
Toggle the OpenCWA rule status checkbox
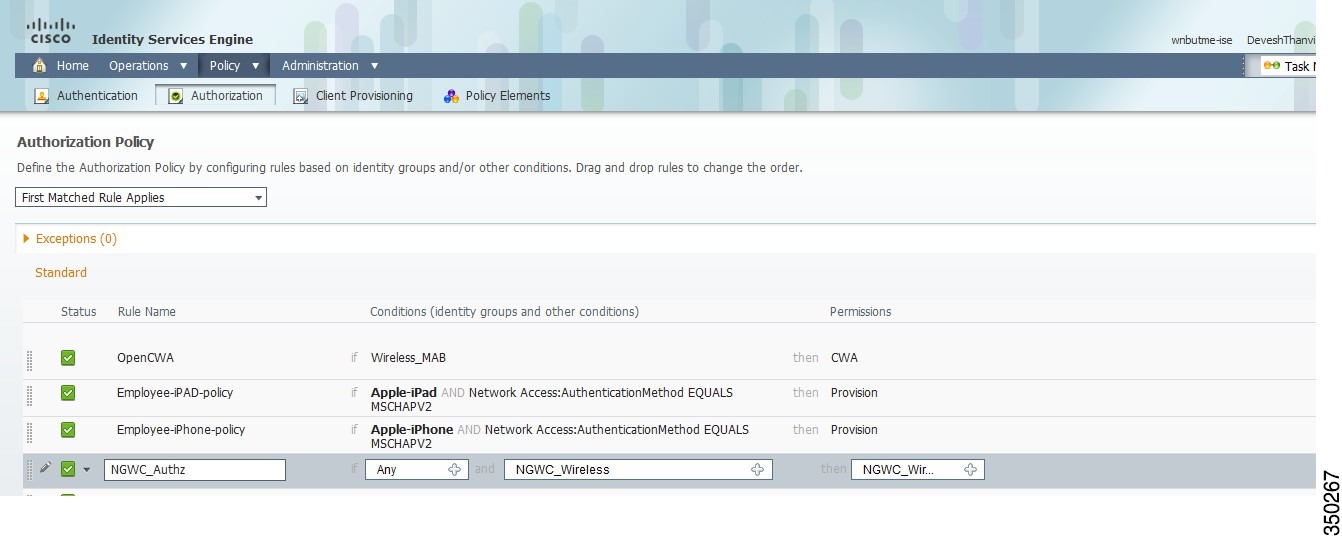point(68,357)
